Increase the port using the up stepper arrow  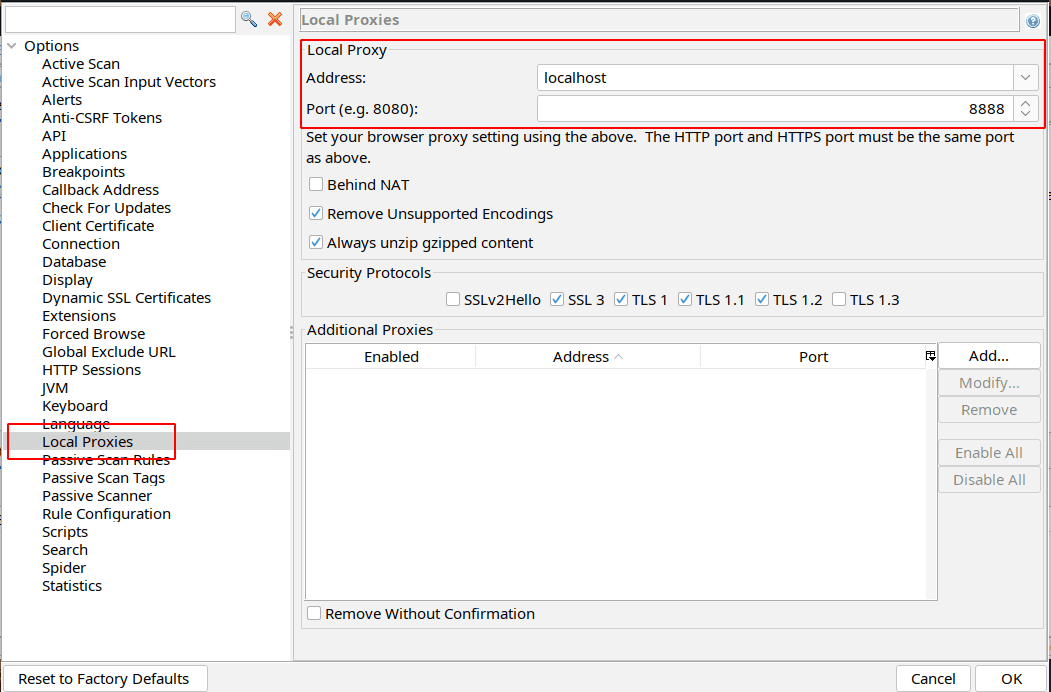(1026, 103)
